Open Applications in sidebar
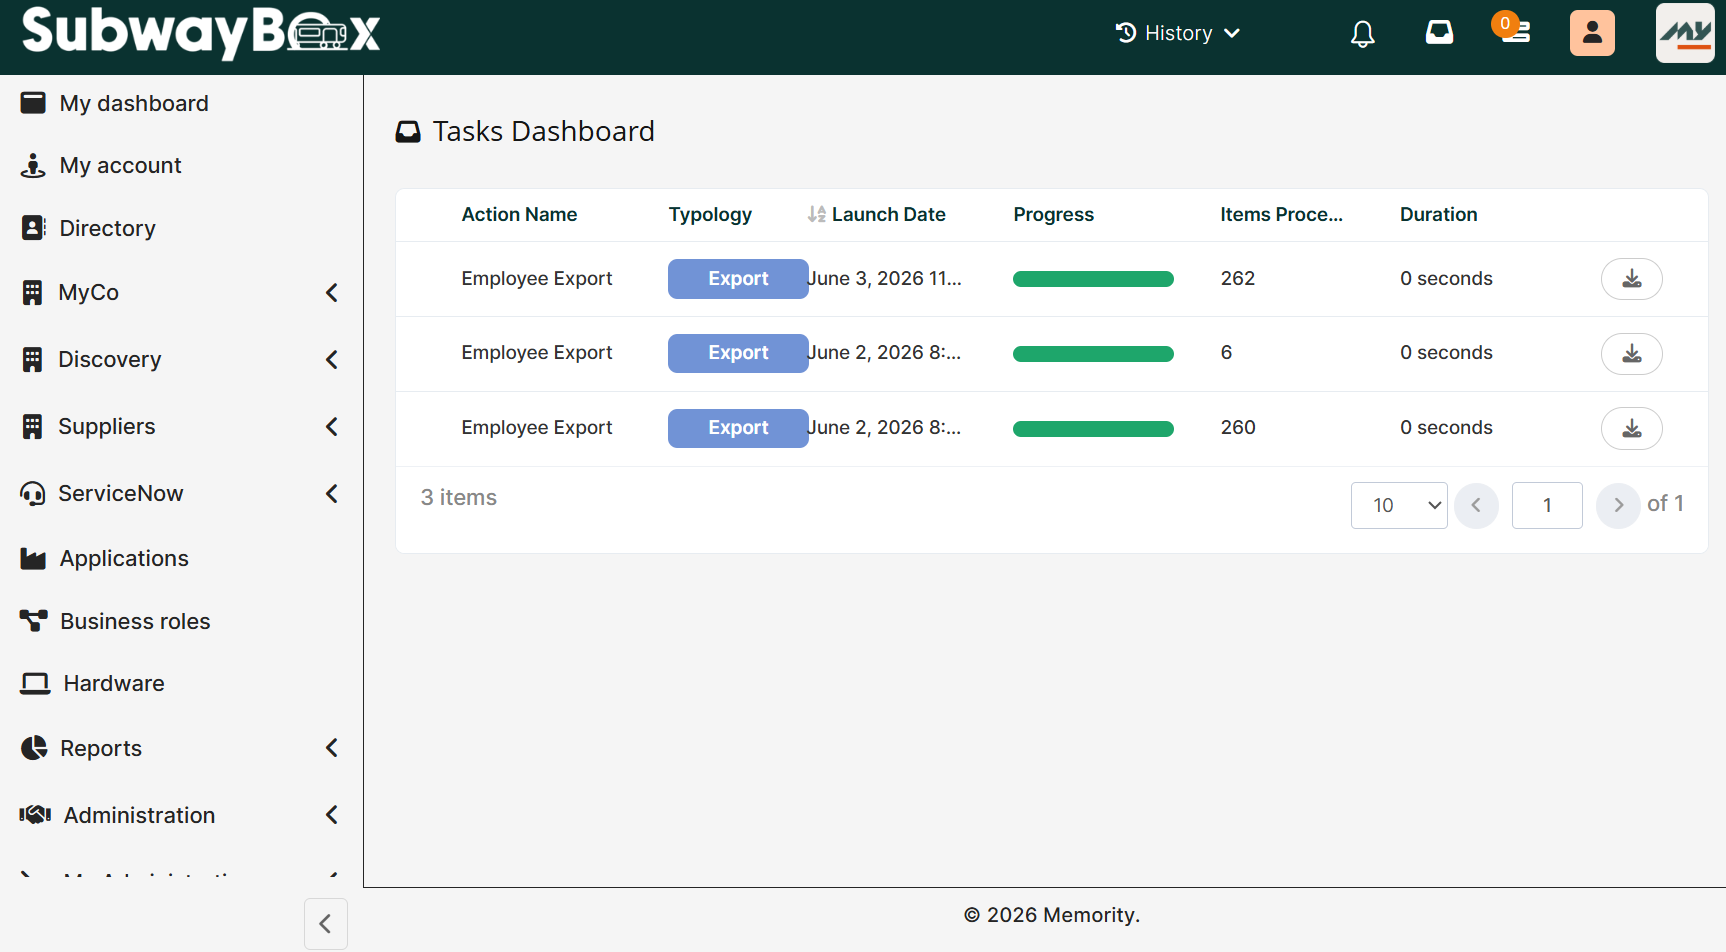Viewport: 1726px width, 952px height. coord(124,558)
